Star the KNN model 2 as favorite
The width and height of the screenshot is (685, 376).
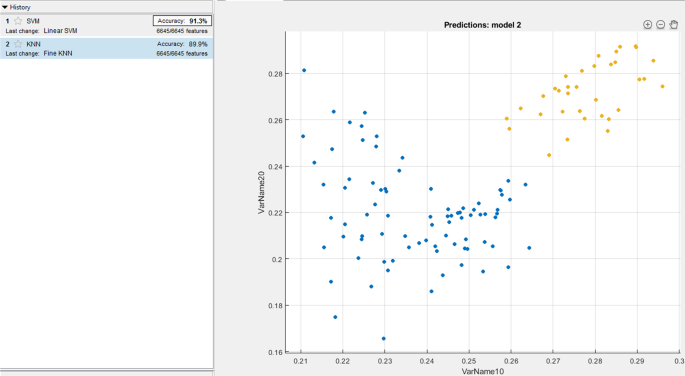tap(18, 44)
